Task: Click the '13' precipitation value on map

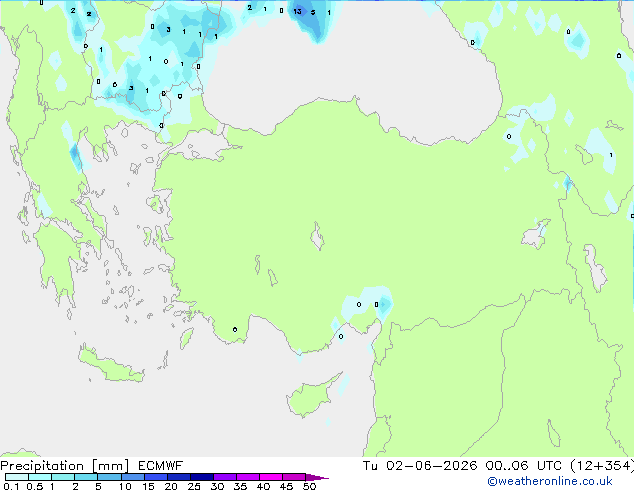Action: [x=298, y=11]
